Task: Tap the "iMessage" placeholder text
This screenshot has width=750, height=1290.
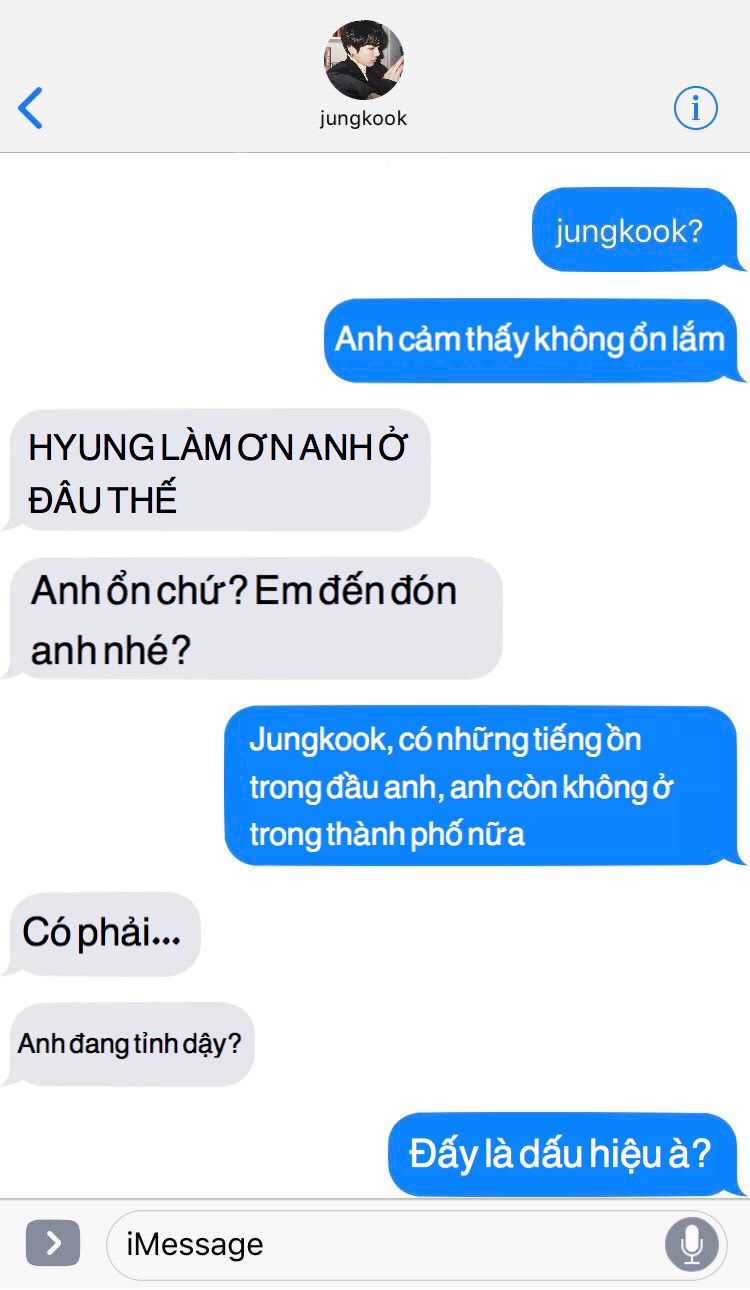Action: click(x=195, y=1245)
